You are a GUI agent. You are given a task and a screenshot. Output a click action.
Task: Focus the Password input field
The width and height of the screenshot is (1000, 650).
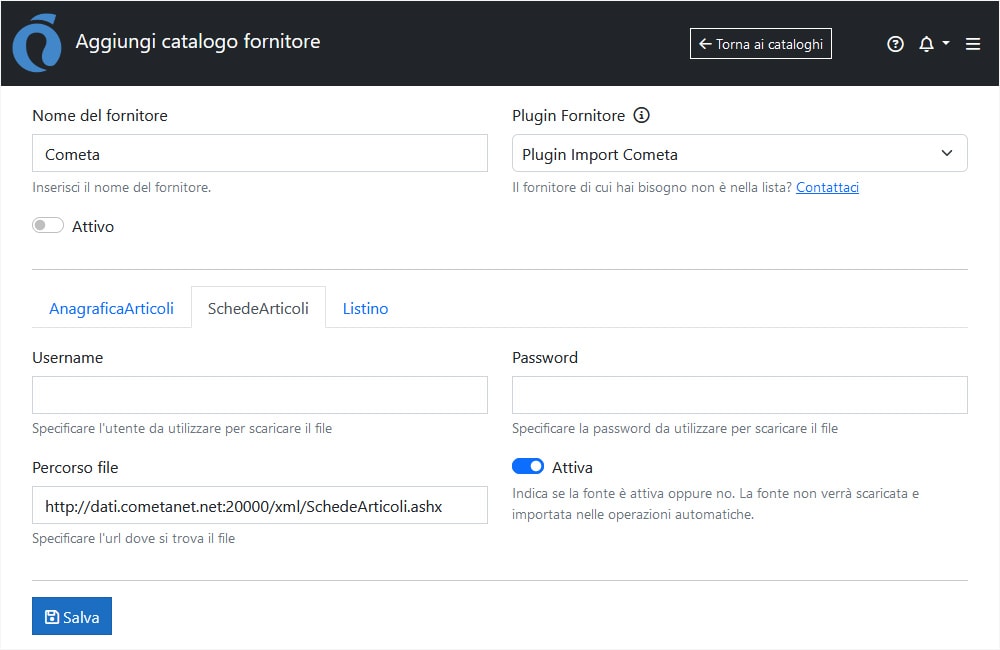pos(739,395)
